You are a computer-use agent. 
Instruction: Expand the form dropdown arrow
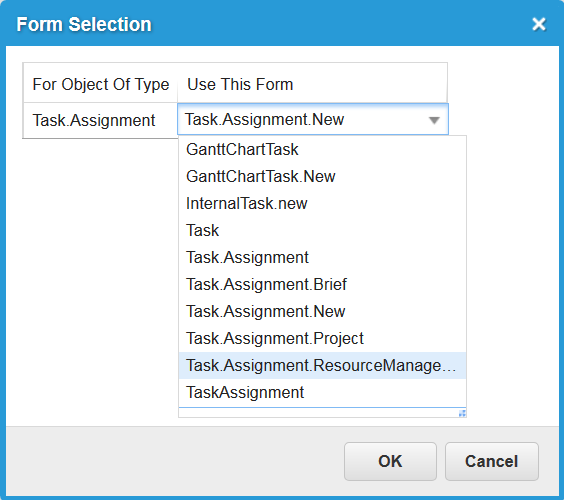pyautogui.click(x=435, y=120)
